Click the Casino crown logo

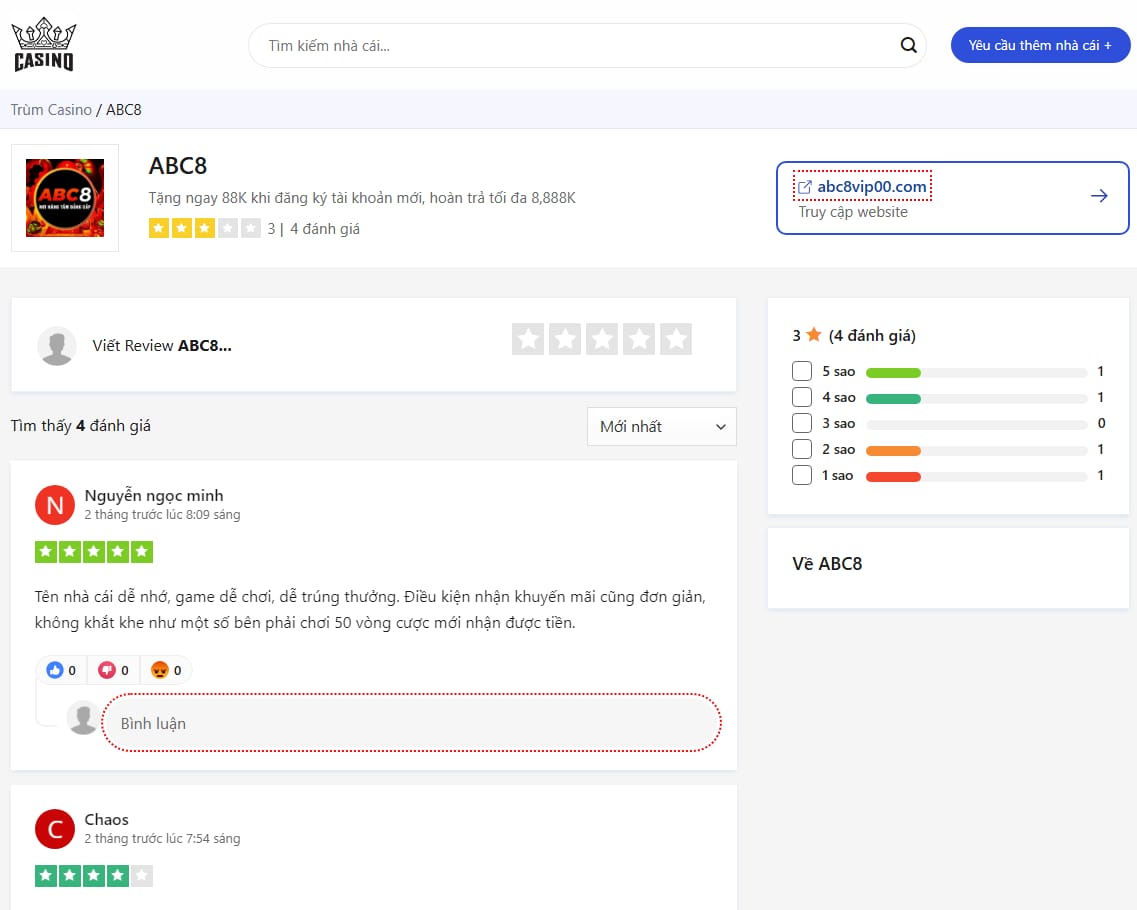point(44,44)
